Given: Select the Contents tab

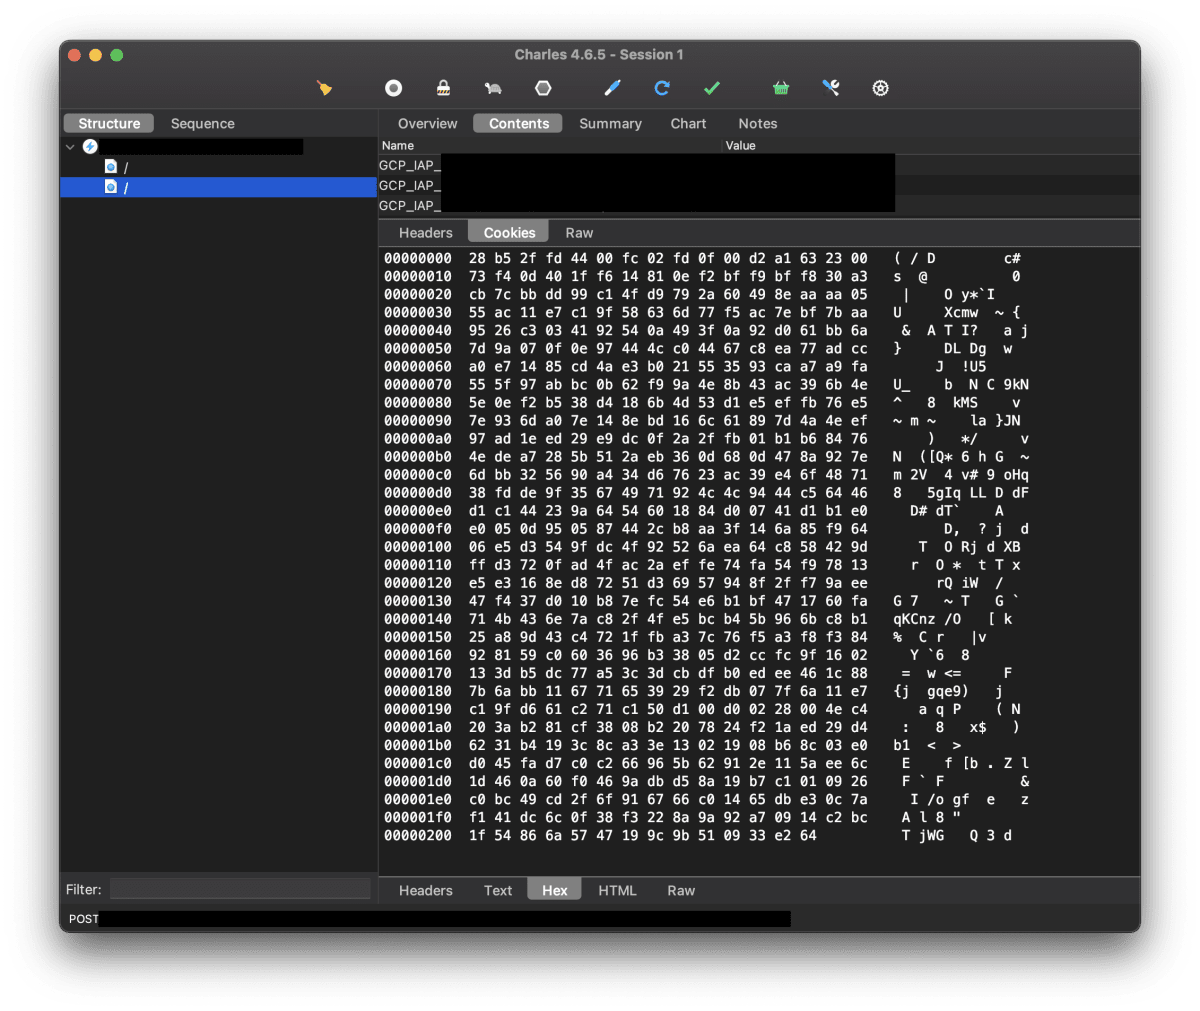Looking at the screenshot, I should click(519, 123).
